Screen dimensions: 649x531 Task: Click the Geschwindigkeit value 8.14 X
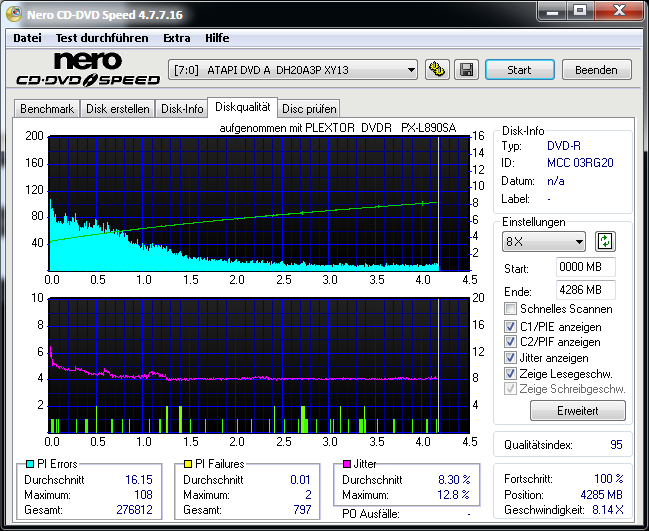(608, 509)
